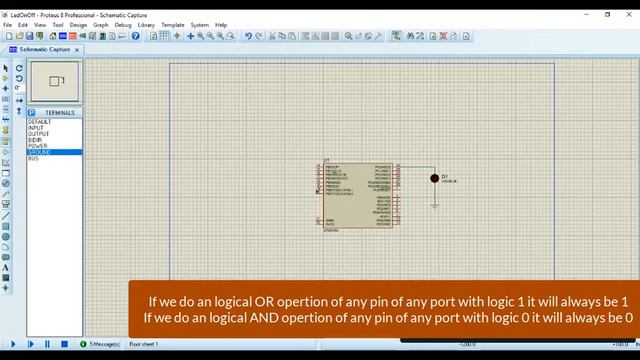Click the Remove/Delete Sheet red icon
The height and width of the screenshot is (360, 640).
pyautogui.click(x=443, y=36)
